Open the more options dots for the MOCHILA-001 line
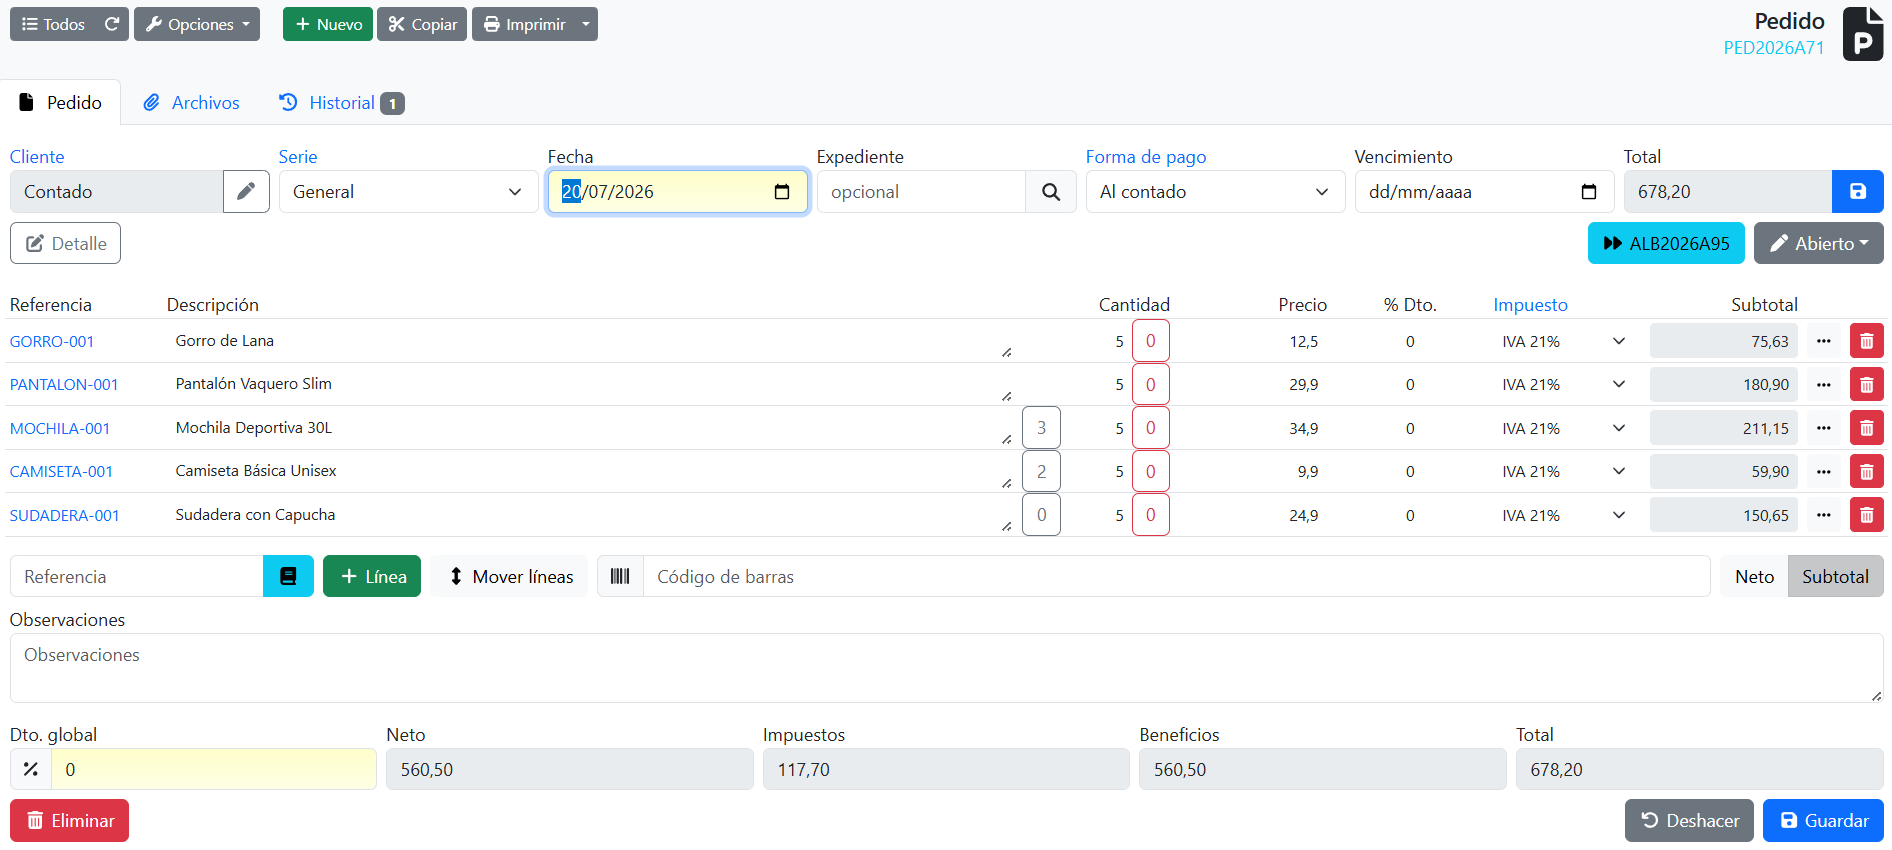1892x850 pixels. click(x=1824, y=428)
